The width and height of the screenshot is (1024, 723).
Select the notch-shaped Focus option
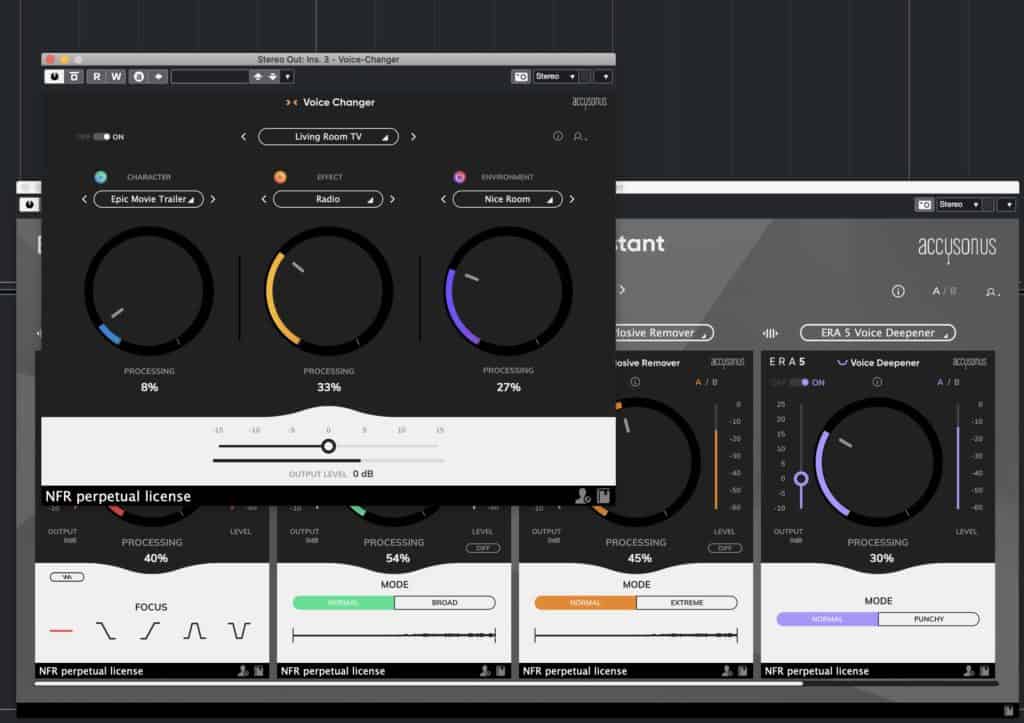239,630
